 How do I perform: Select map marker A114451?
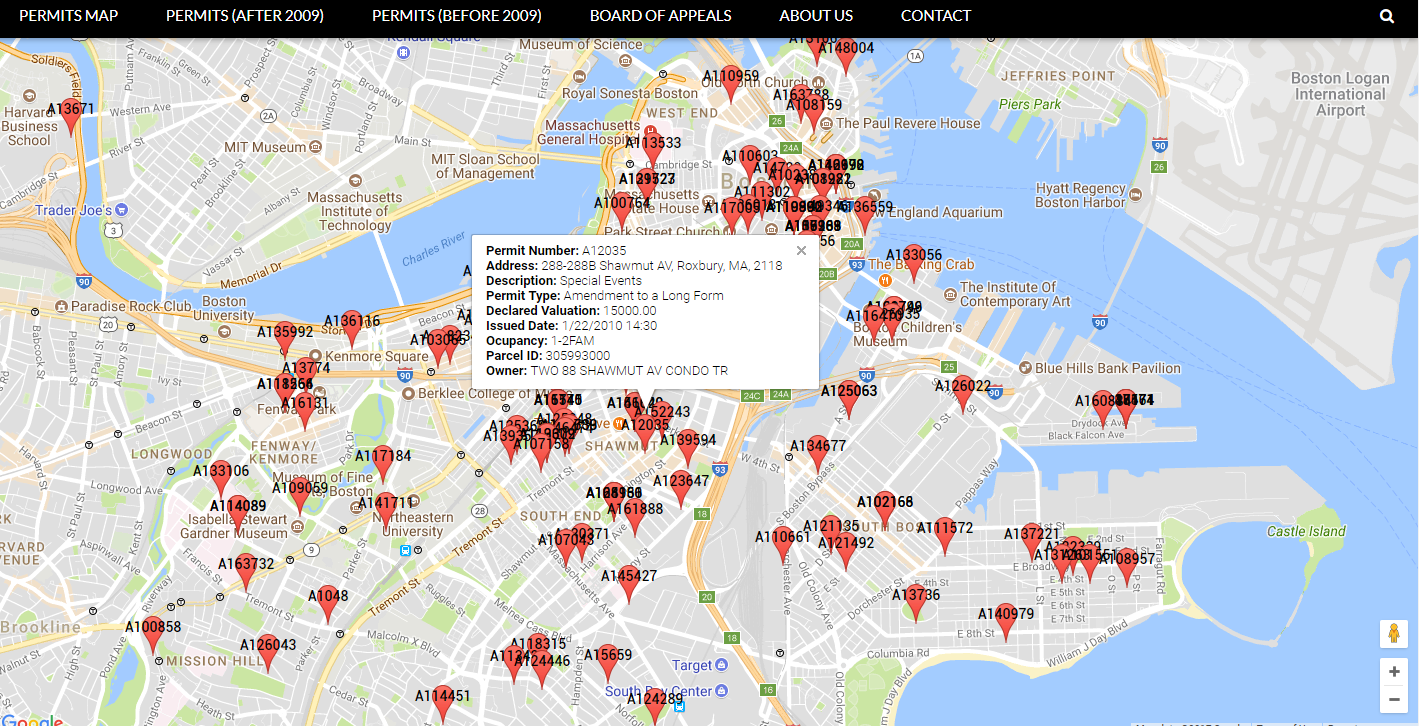(x=442, y=704)
